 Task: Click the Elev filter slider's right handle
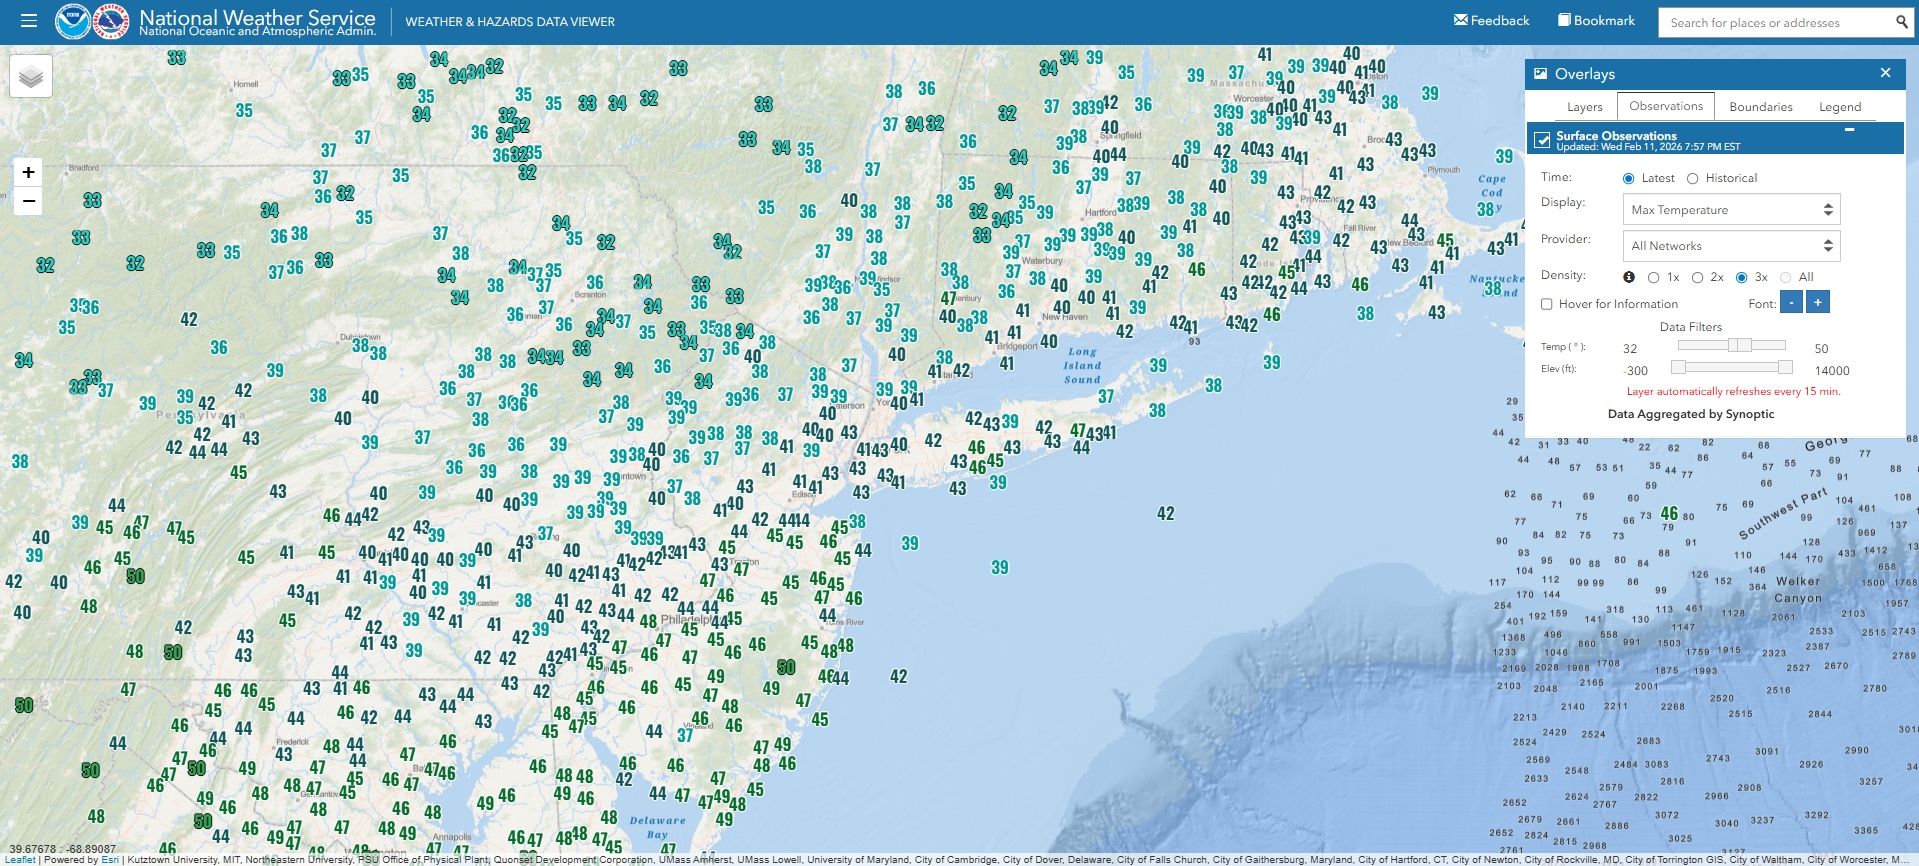coord(1785,367)
